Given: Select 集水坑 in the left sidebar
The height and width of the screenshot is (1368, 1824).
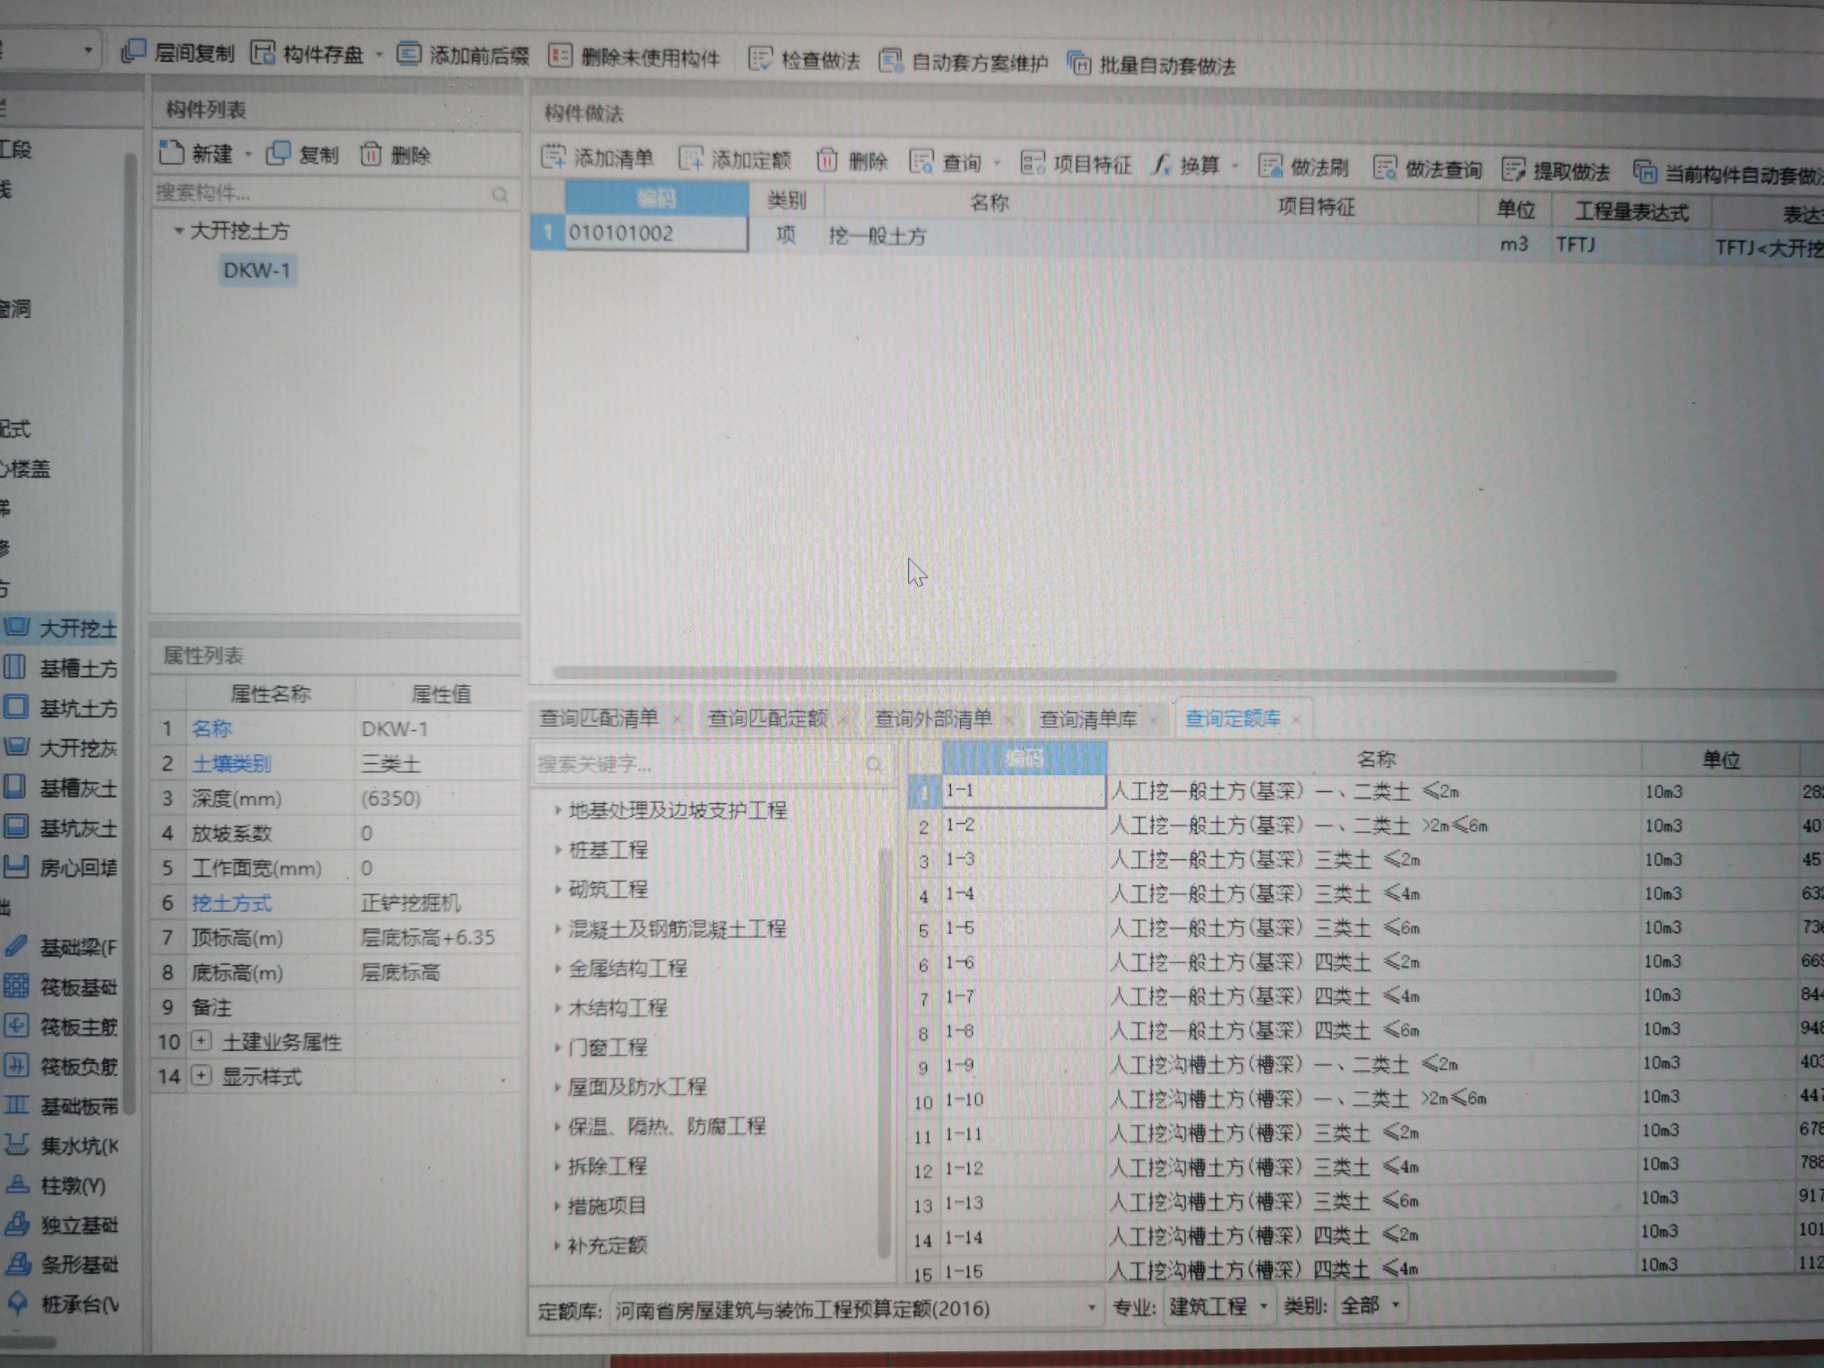Looking at the screenshot, I should pos(62,1146).
